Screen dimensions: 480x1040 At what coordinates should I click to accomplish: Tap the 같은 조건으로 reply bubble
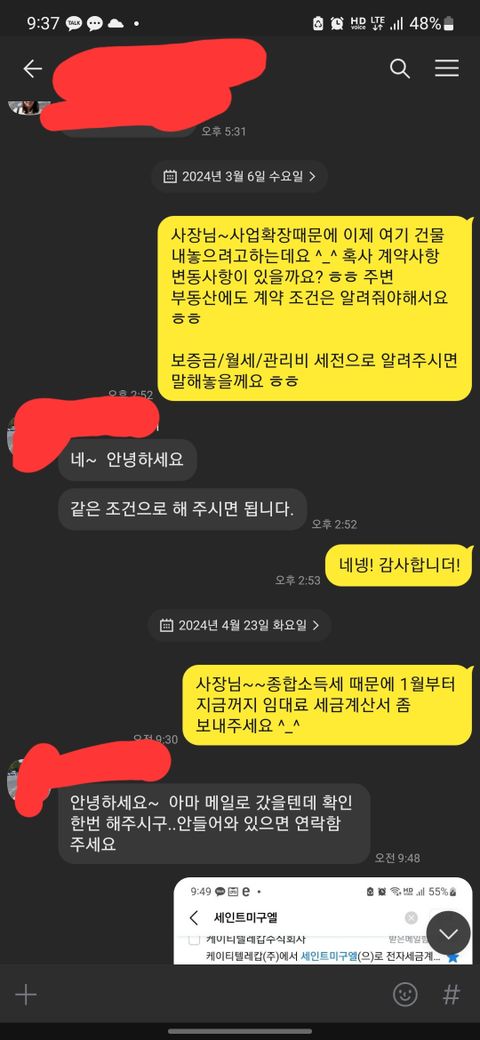click(182, 509)
